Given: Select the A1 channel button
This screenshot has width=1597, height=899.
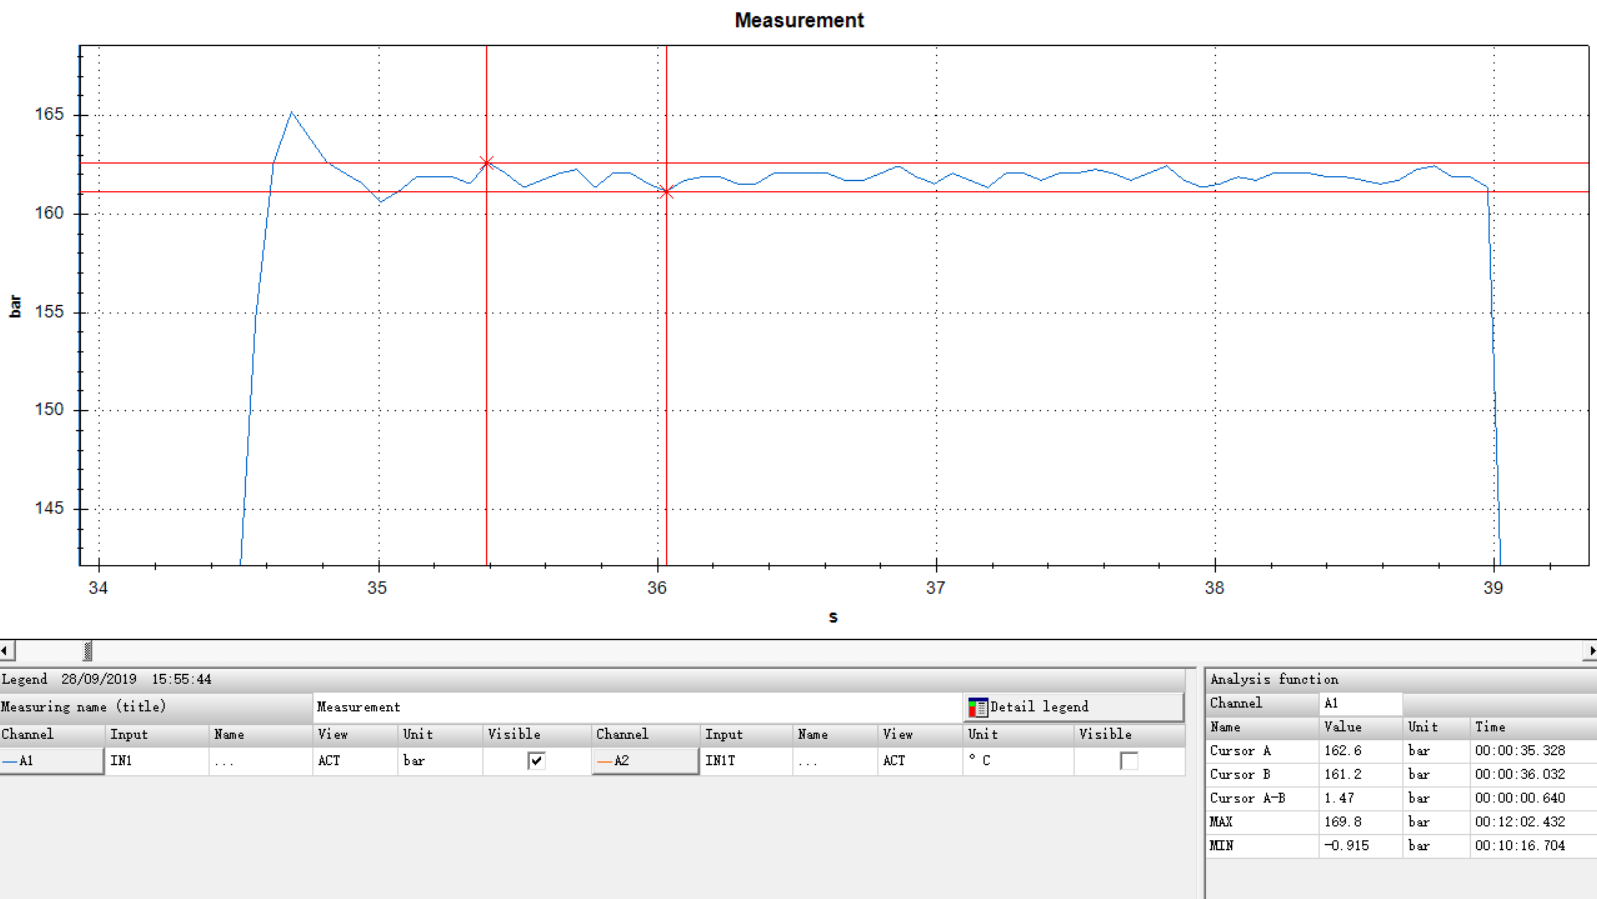Looking at the screenshot, I should click(51, 761).
